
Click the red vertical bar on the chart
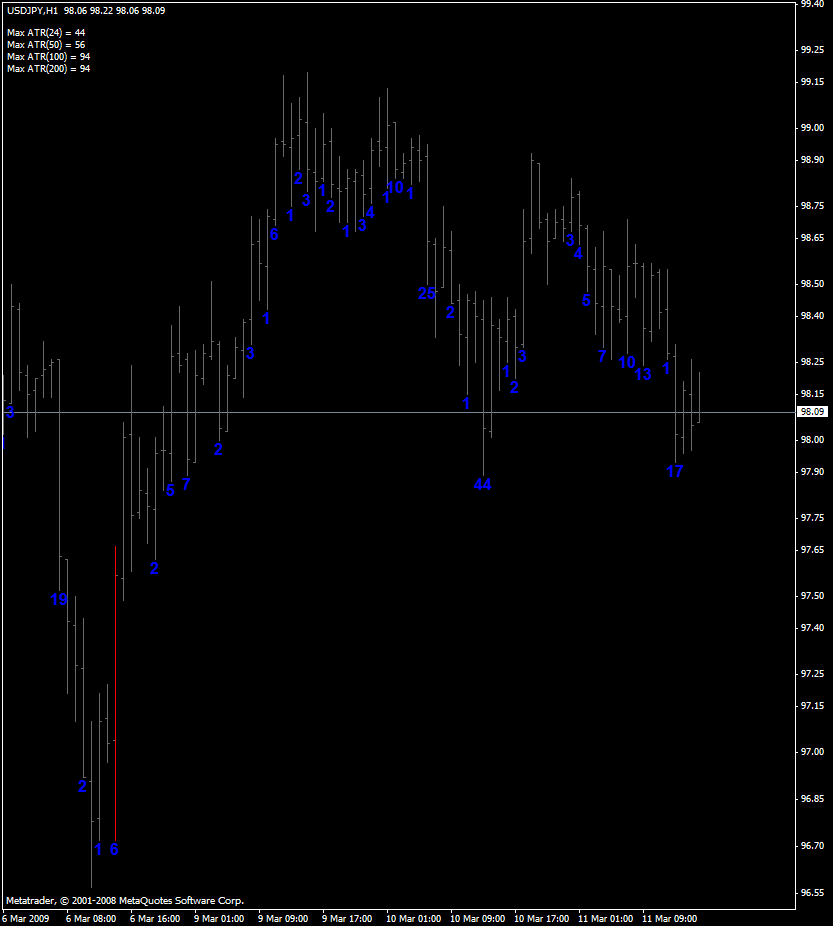pos(116,693)
